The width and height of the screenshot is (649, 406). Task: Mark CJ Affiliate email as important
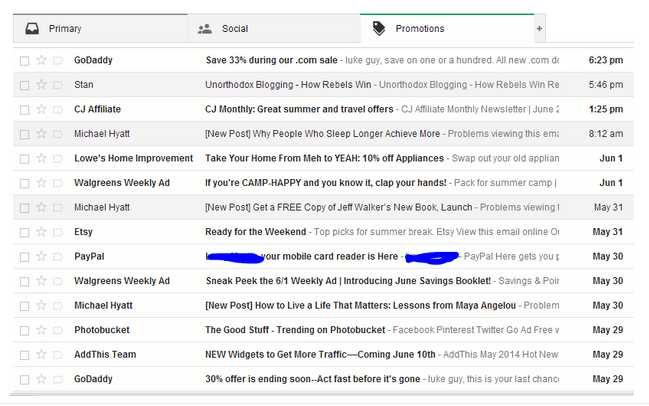coord(58,109)
